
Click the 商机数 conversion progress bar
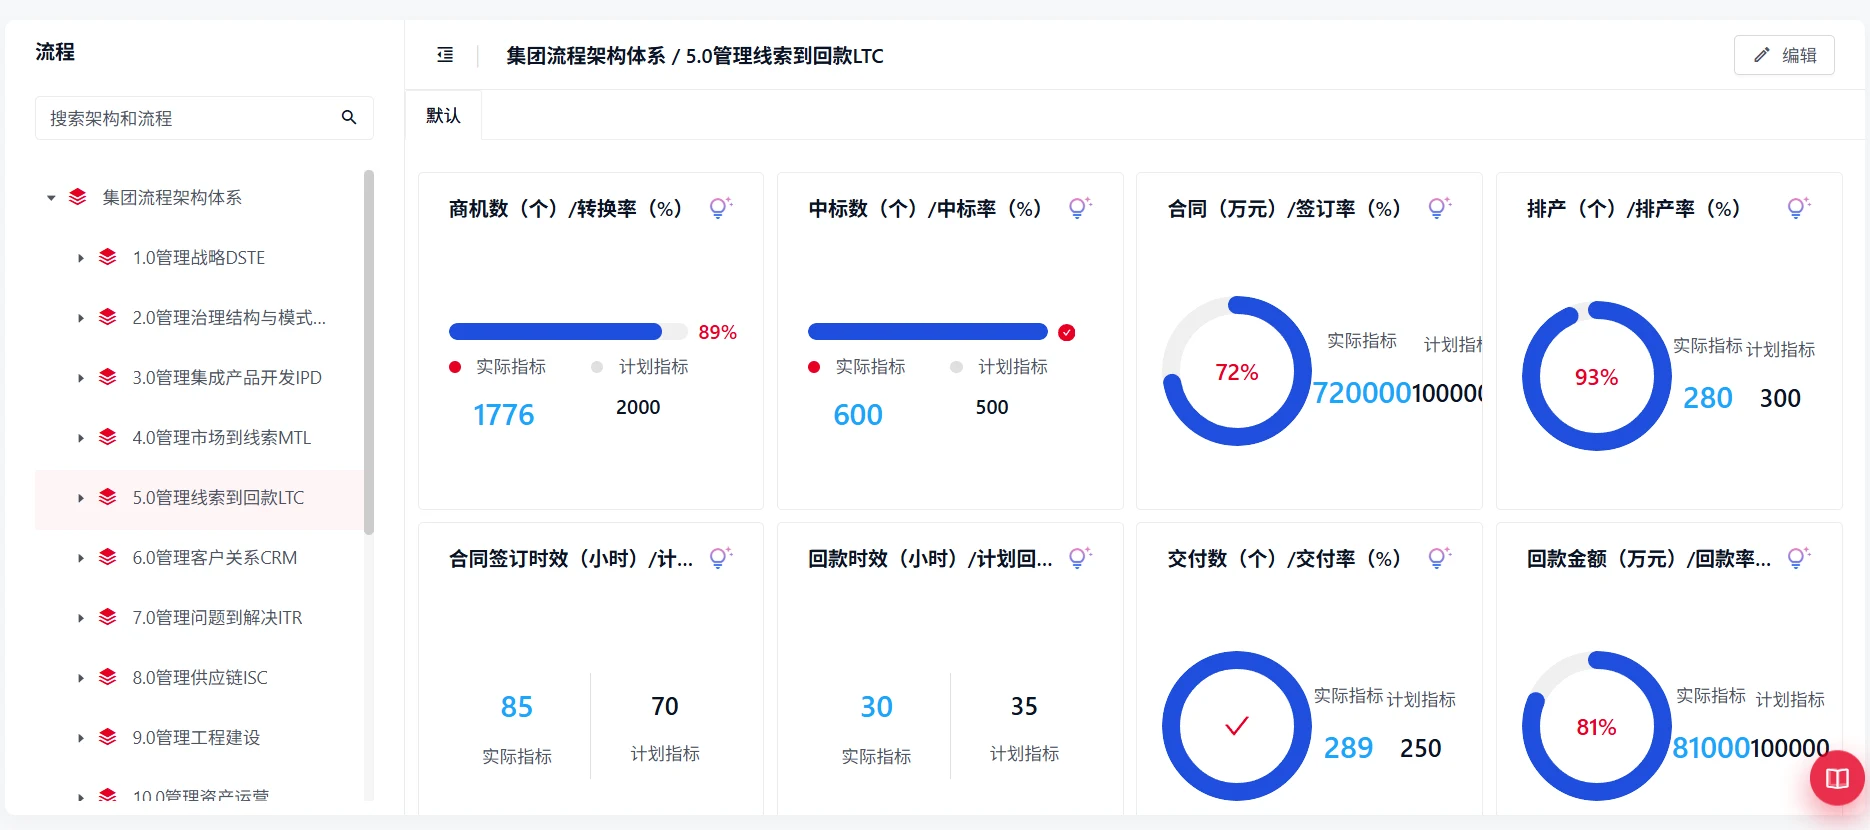568,332
